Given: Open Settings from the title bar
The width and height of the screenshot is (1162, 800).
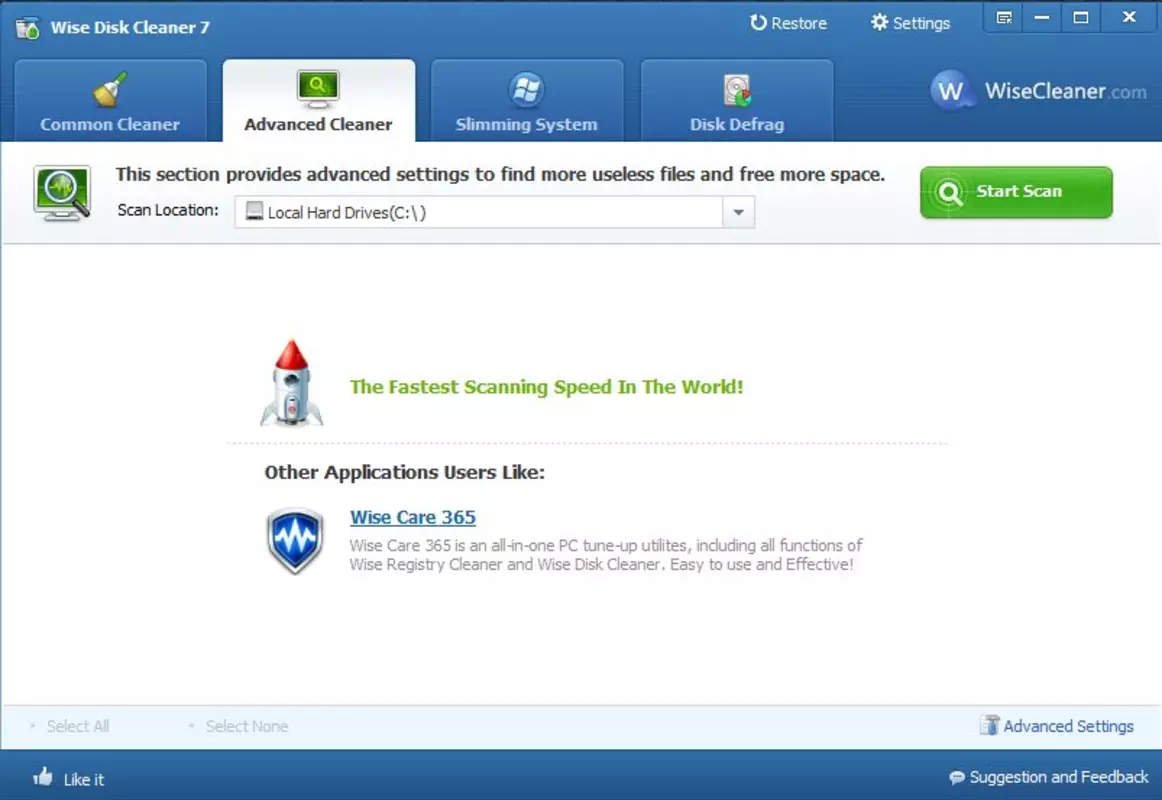Looking at the screenshot, I should click(910, 23).
